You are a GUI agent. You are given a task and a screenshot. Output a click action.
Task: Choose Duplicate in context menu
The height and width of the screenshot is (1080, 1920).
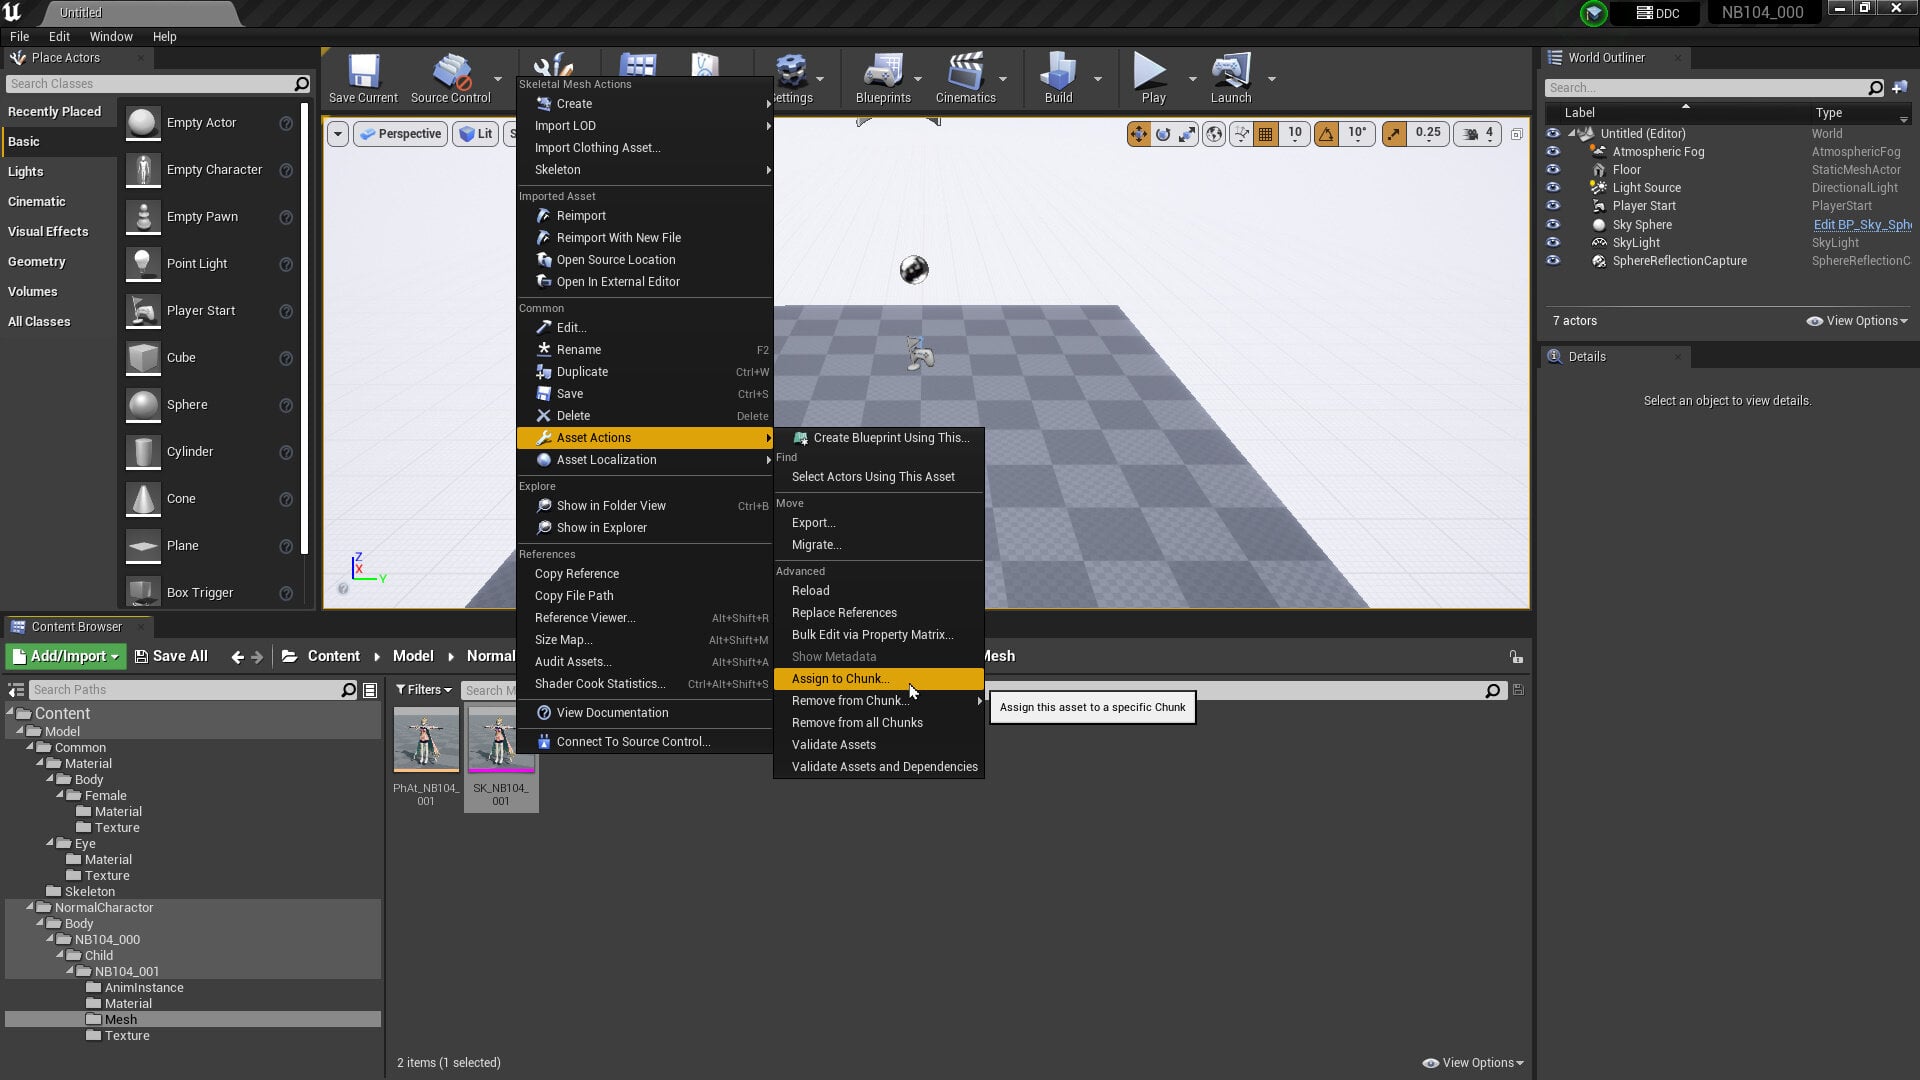tap(645, 372)
